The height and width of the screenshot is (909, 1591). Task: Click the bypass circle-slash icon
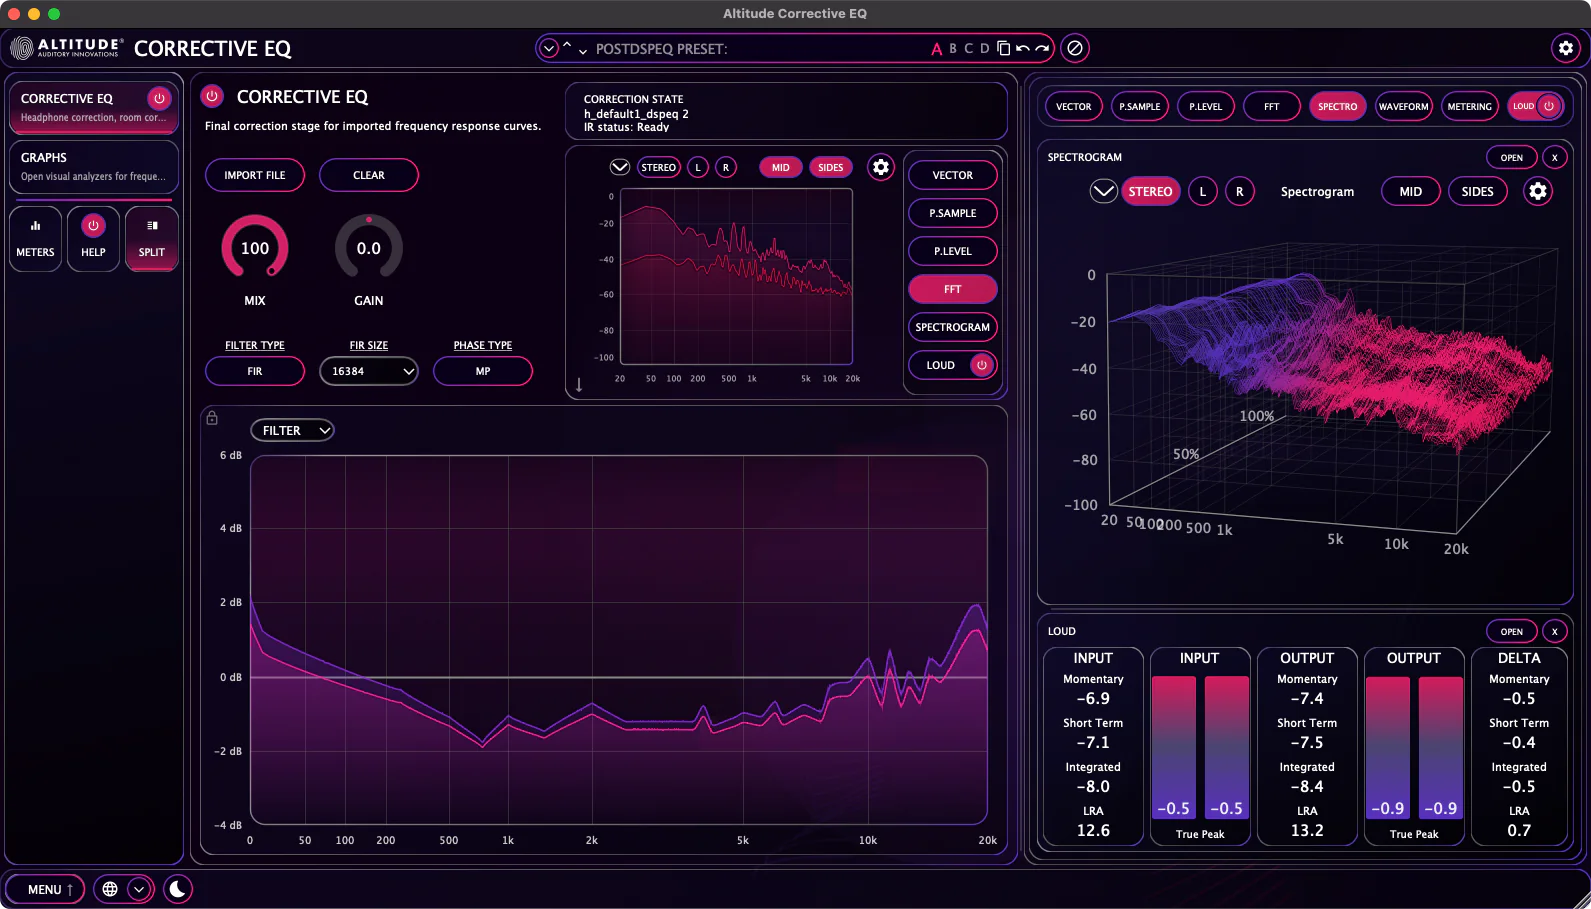coord(1075,48)
